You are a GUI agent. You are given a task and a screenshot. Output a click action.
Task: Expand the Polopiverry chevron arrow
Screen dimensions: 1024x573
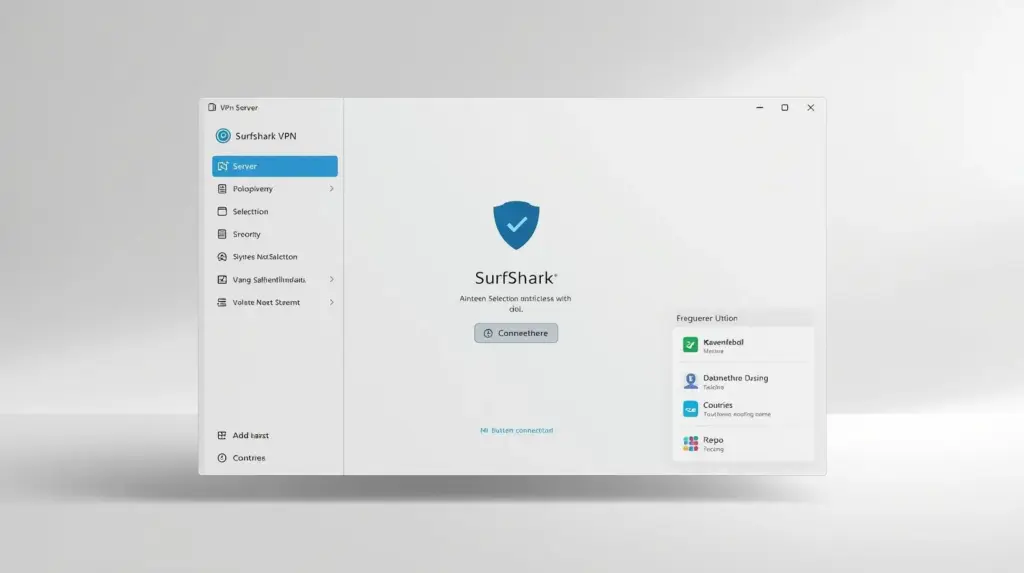click(332, 189)
